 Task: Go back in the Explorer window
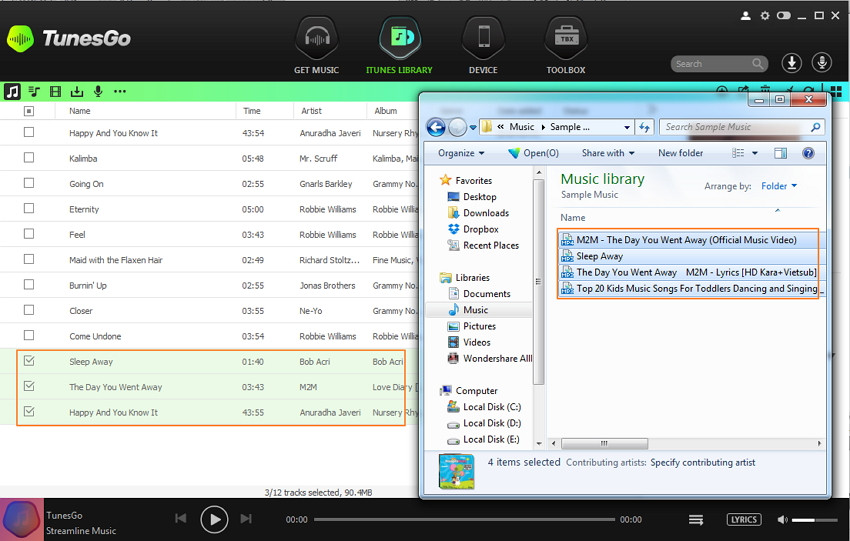(x=436, y=127)
